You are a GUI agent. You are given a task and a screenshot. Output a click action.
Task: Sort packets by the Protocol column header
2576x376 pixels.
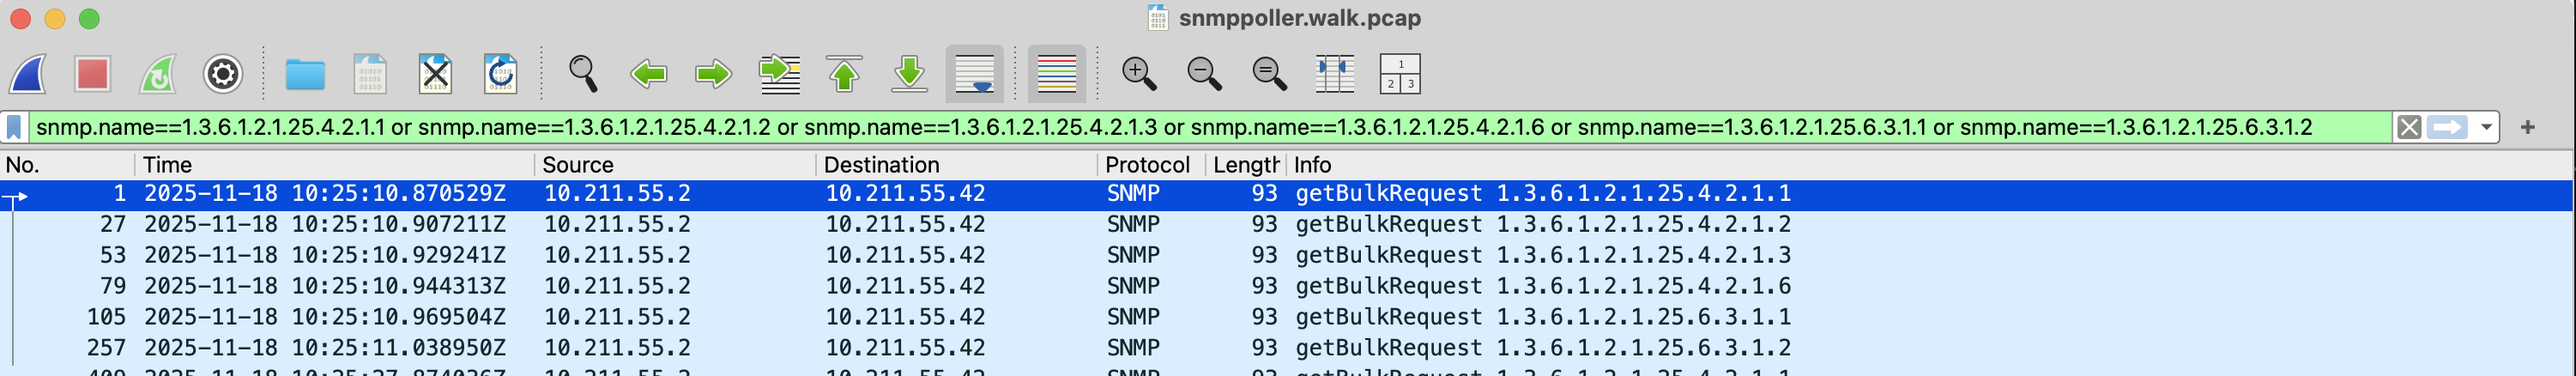tap(1147, 165)
